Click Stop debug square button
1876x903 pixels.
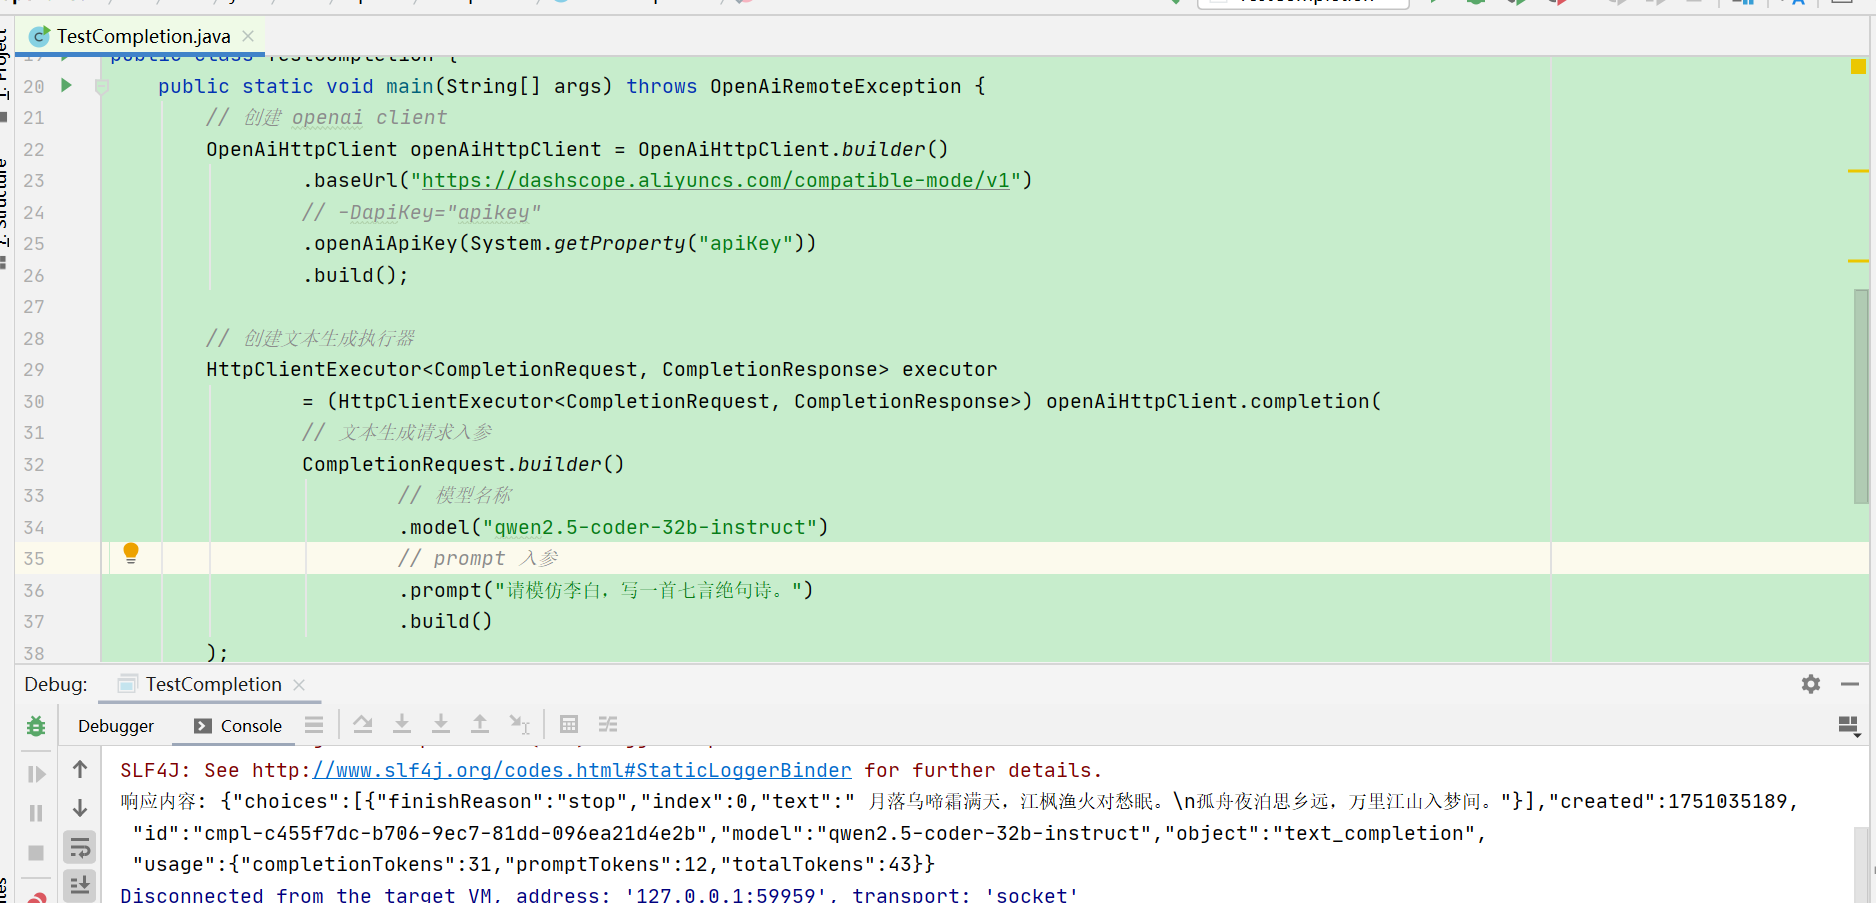click(36, 853)
